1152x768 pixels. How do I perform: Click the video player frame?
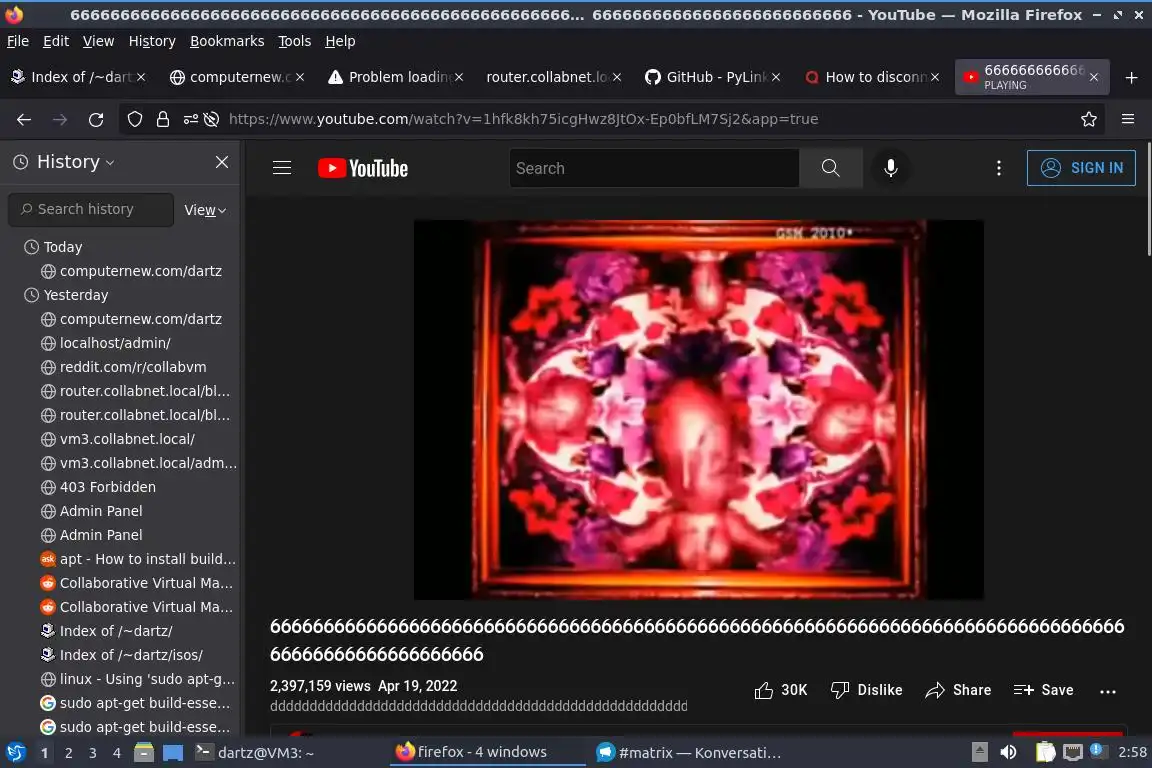[699, 409]
